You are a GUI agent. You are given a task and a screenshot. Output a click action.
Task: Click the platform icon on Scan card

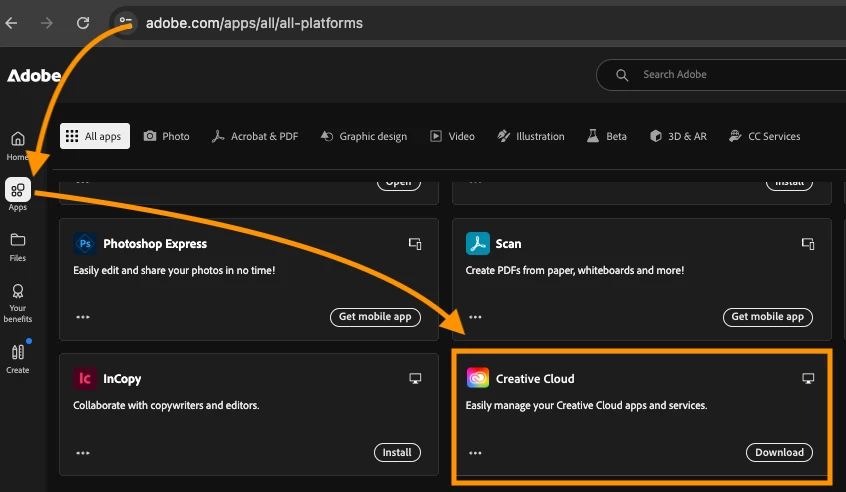(808, 244)
